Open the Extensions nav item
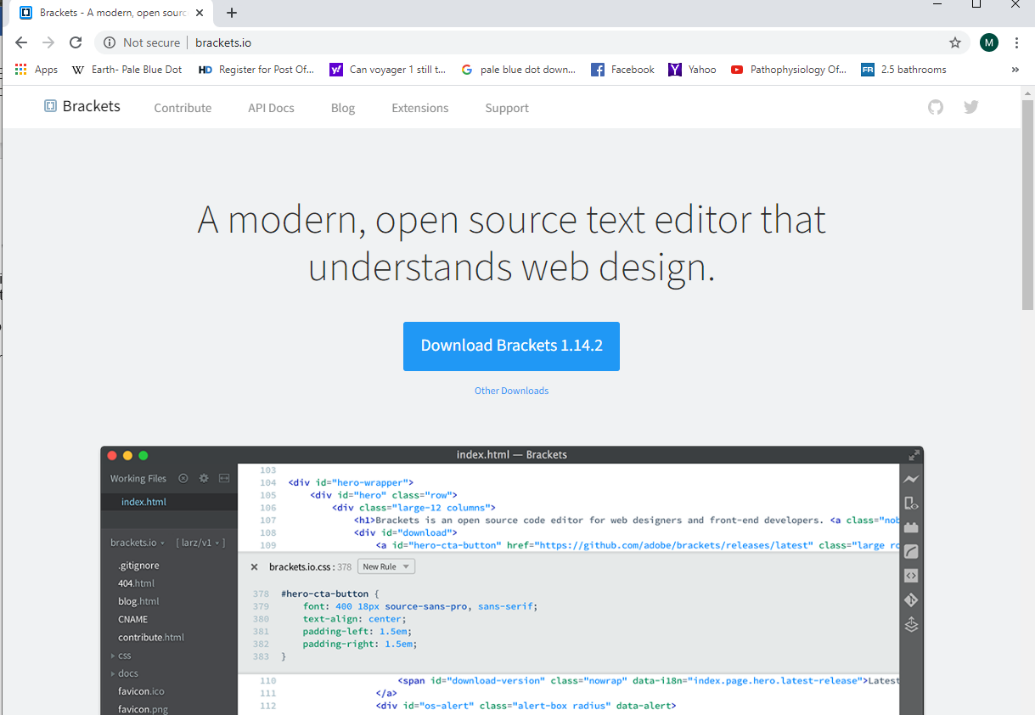Image resolution: width=1035 pixels, height=715 pixels. tap(420, 108)
